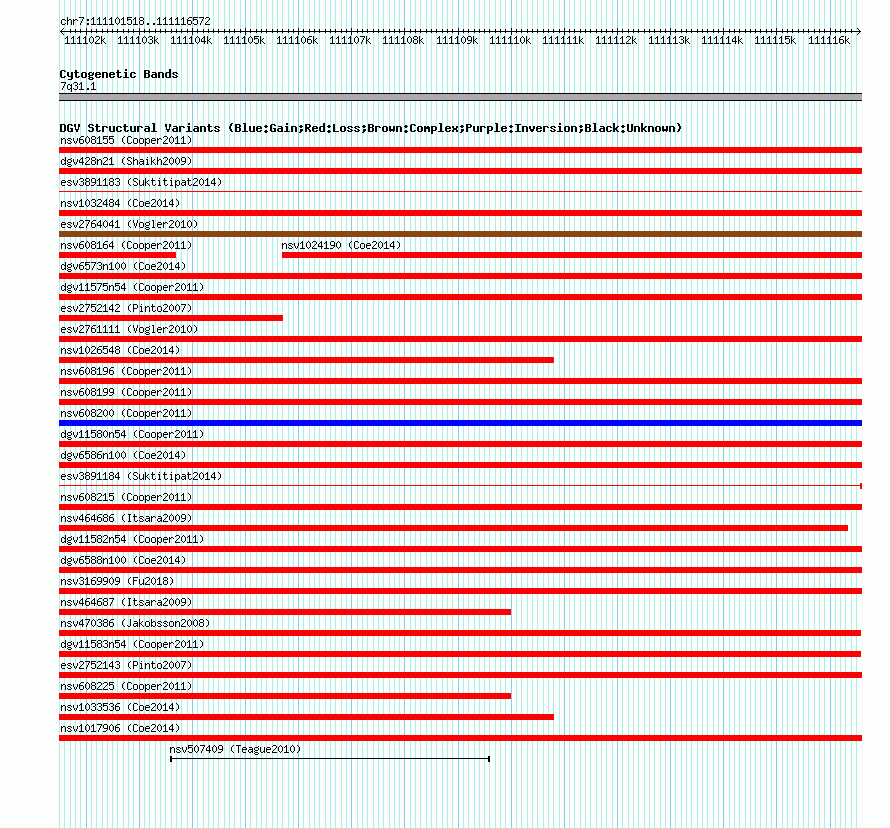890x828 pixels.
Task: Click the dgv6588n100 (Coe2014) label
Action: [123, 560]
